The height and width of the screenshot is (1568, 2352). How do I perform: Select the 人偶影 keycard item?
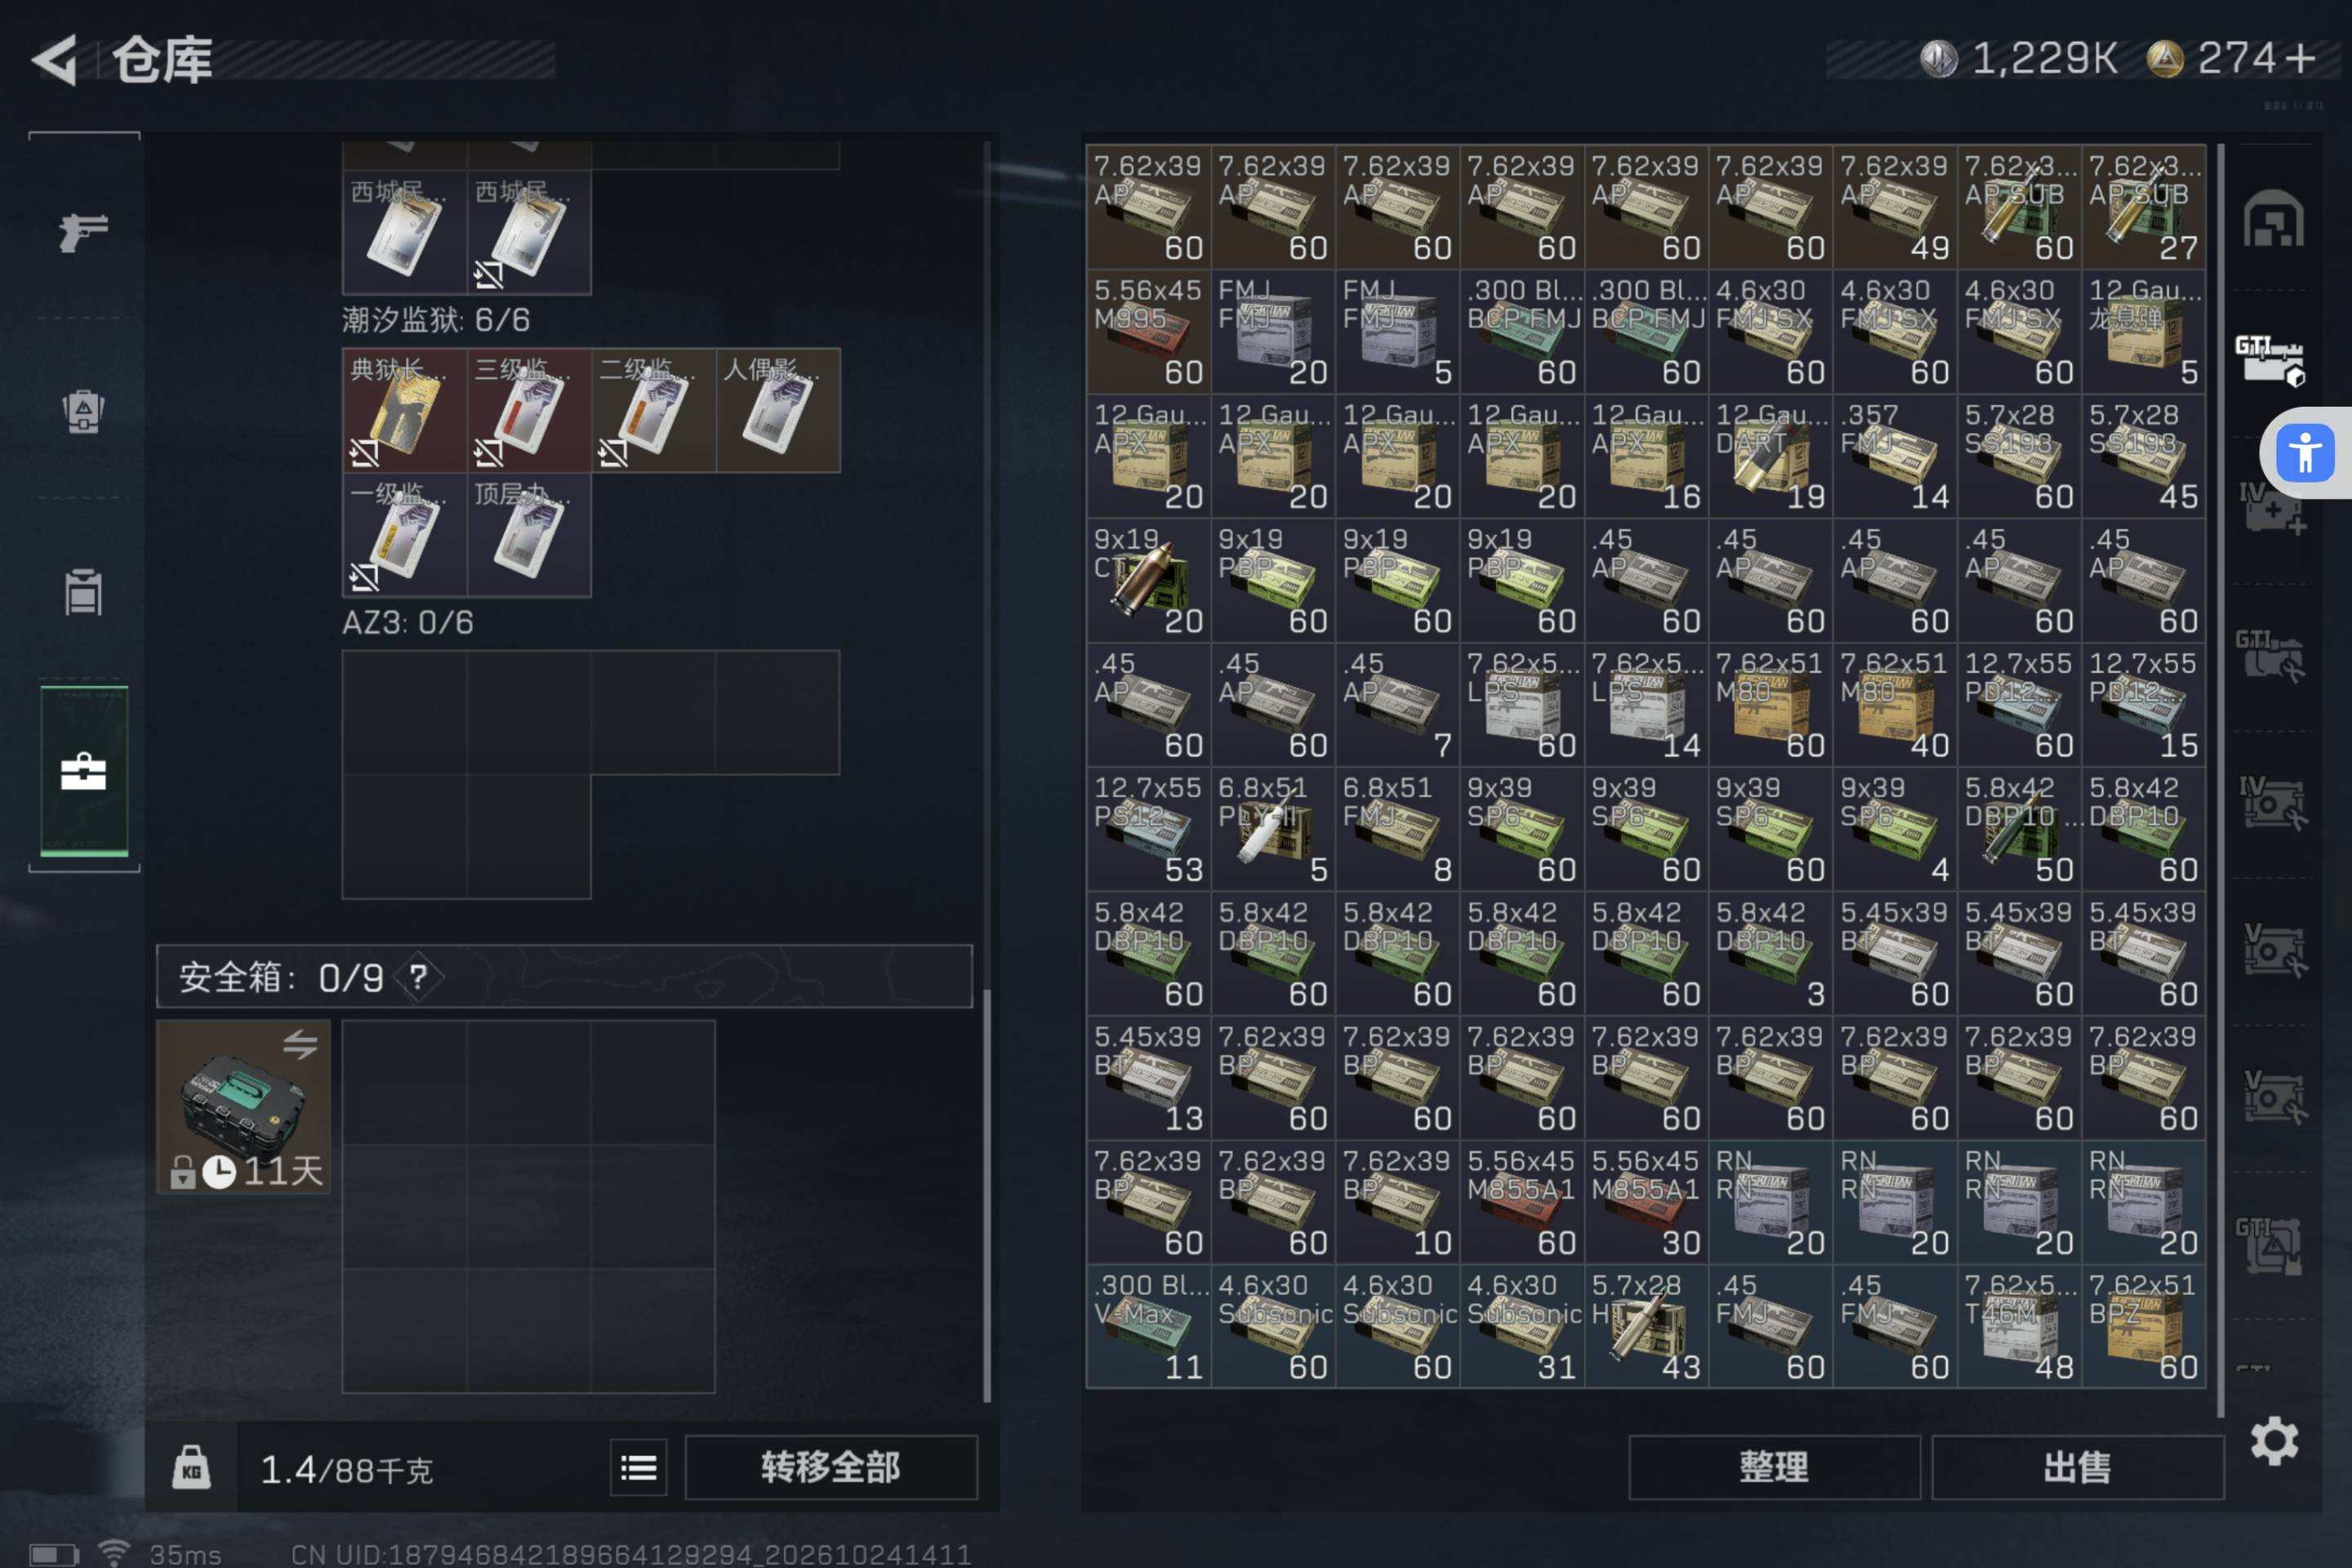coord(778,410)
